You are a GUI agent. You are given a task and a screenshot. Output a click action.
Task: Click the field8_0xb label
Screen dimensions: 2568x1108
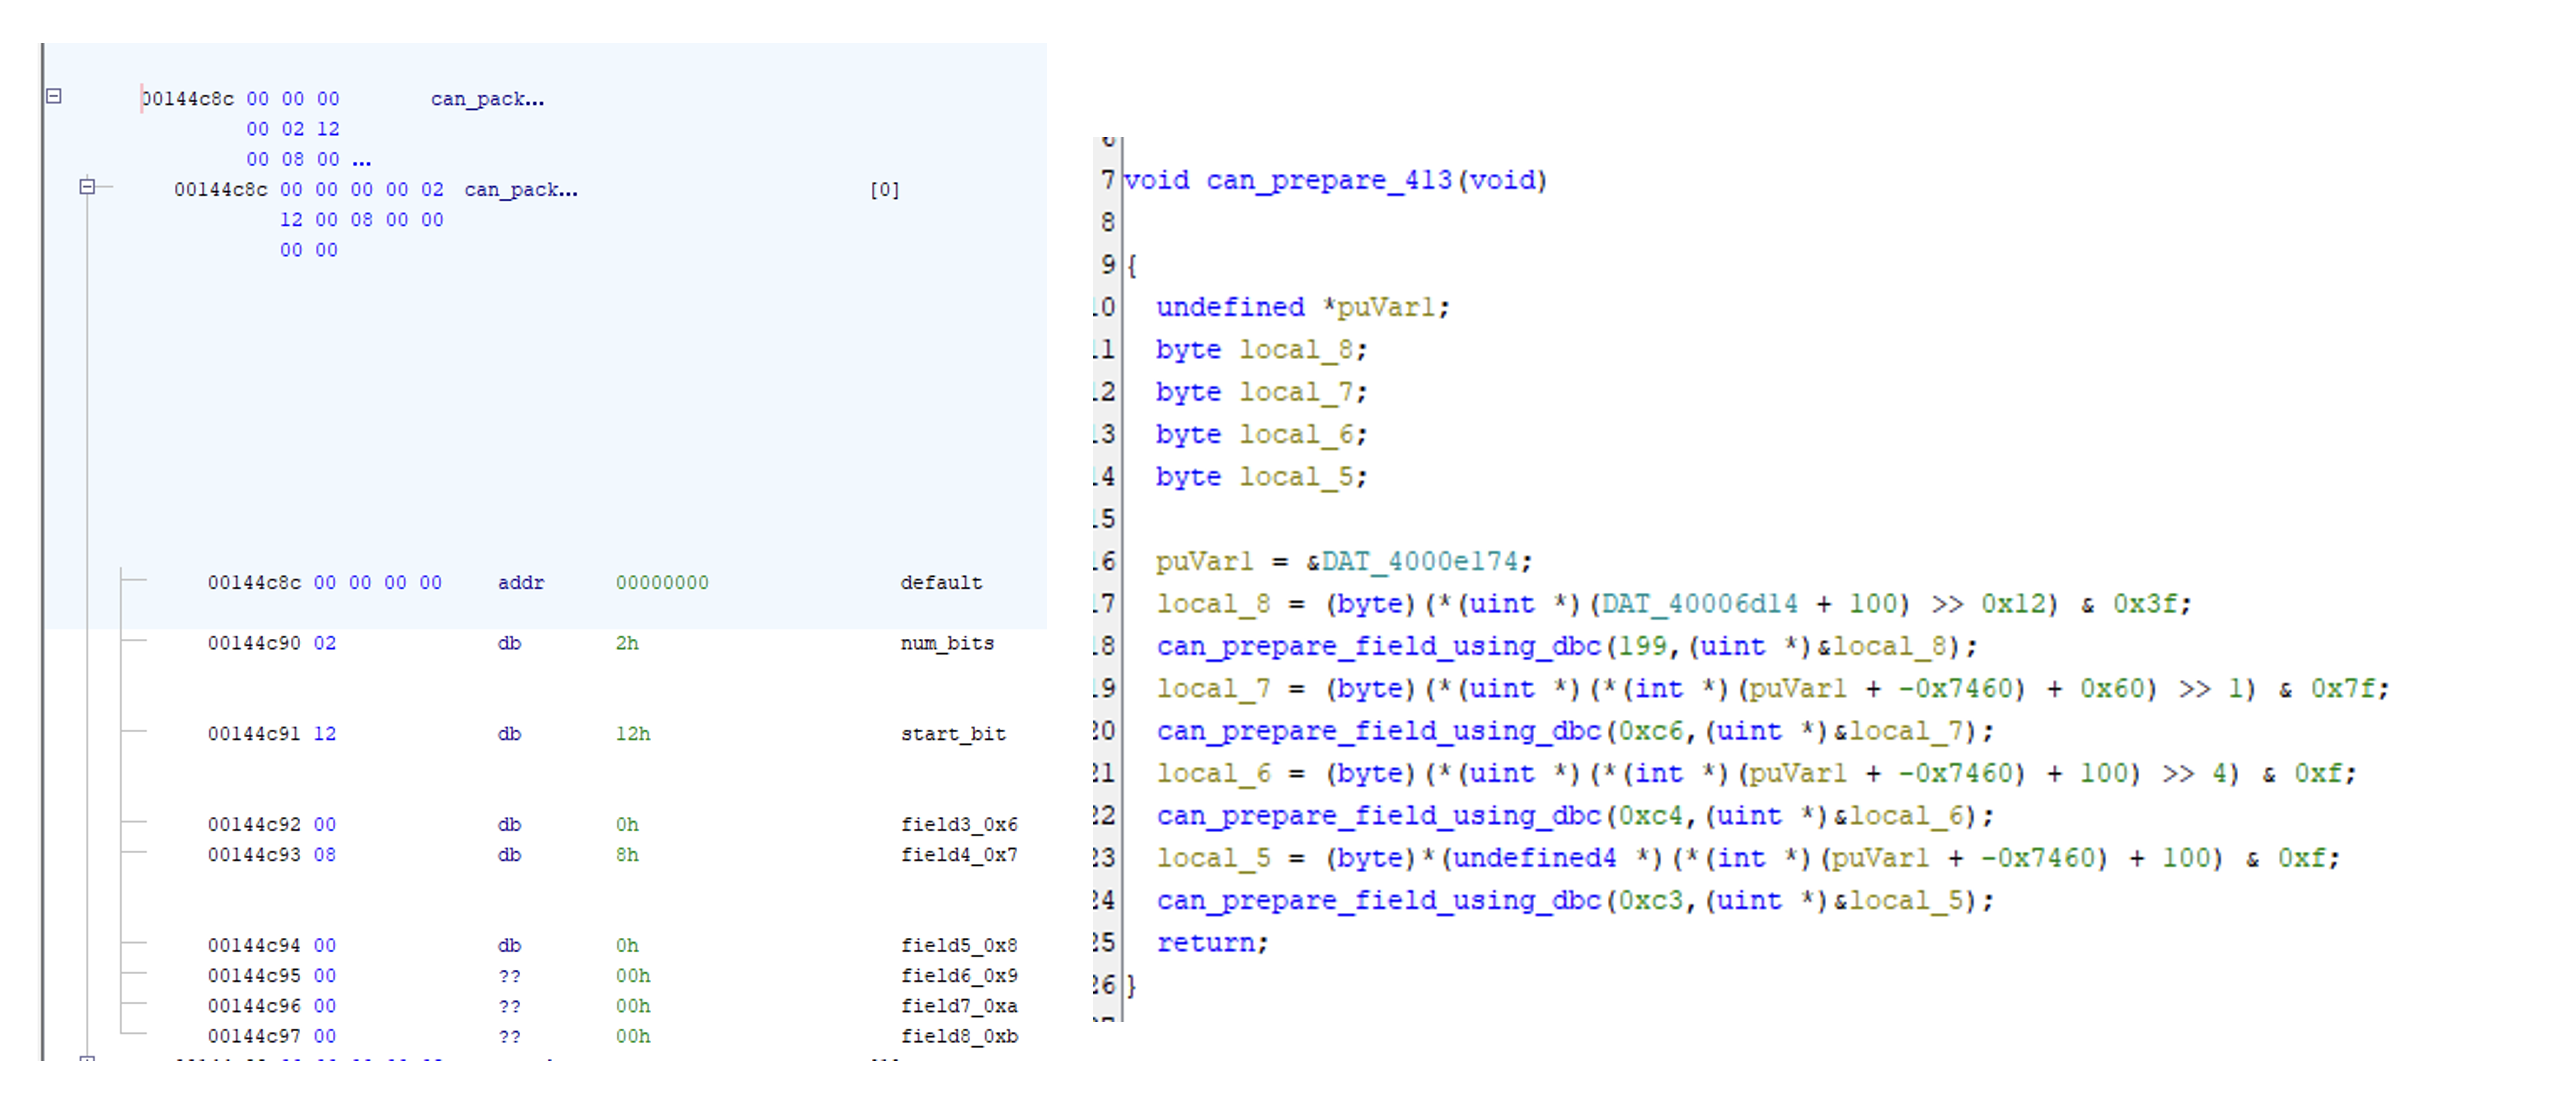click(958, 1036)
